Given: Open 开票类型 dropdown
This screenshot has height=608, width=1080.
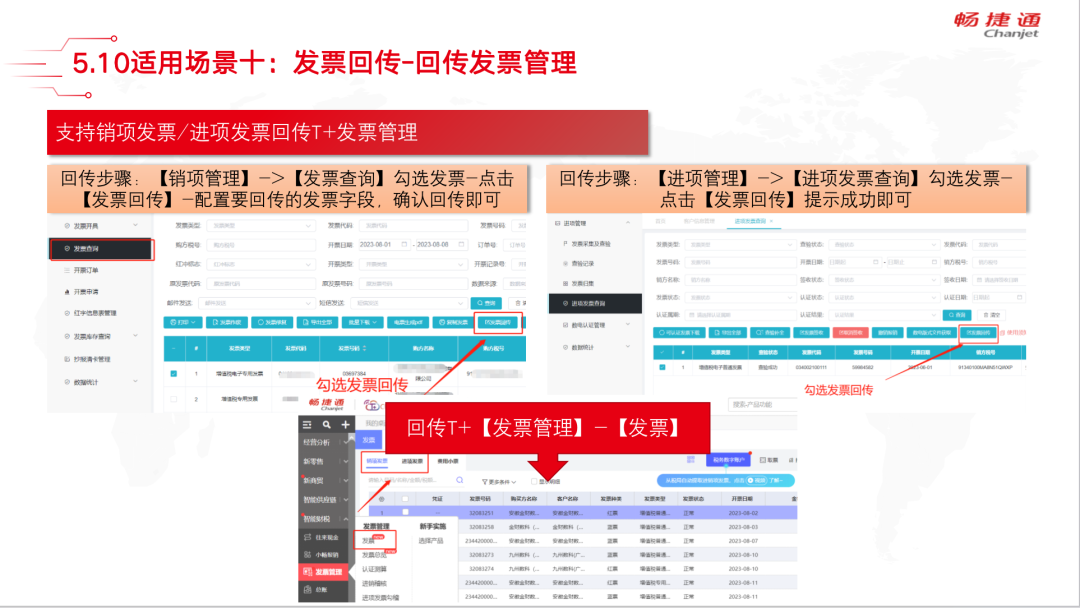Looking at the screenshot, I should click(x=413, y=264).
